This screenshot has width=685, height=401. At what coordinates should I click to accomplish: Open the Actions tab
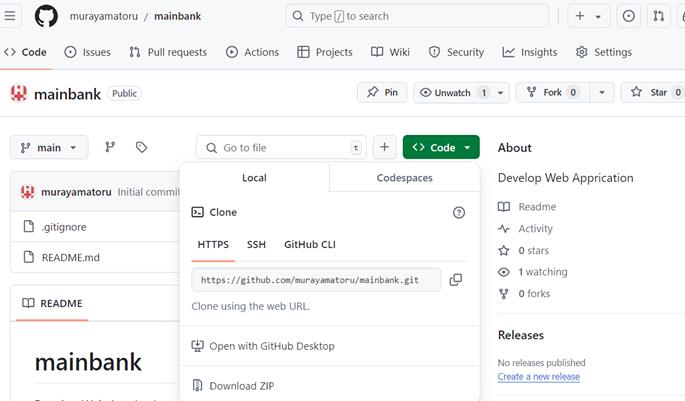click(252, 52)
